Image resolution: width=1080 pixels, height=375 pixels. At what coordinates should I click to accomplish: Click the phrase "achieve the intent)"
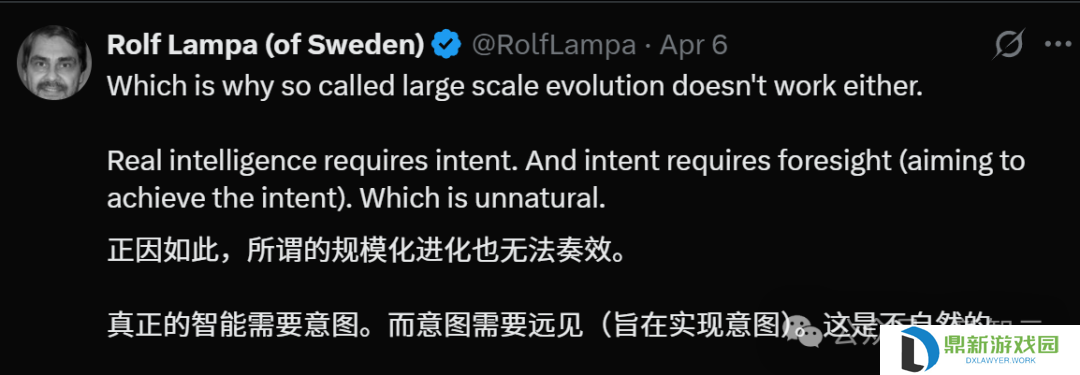point(230,199)
